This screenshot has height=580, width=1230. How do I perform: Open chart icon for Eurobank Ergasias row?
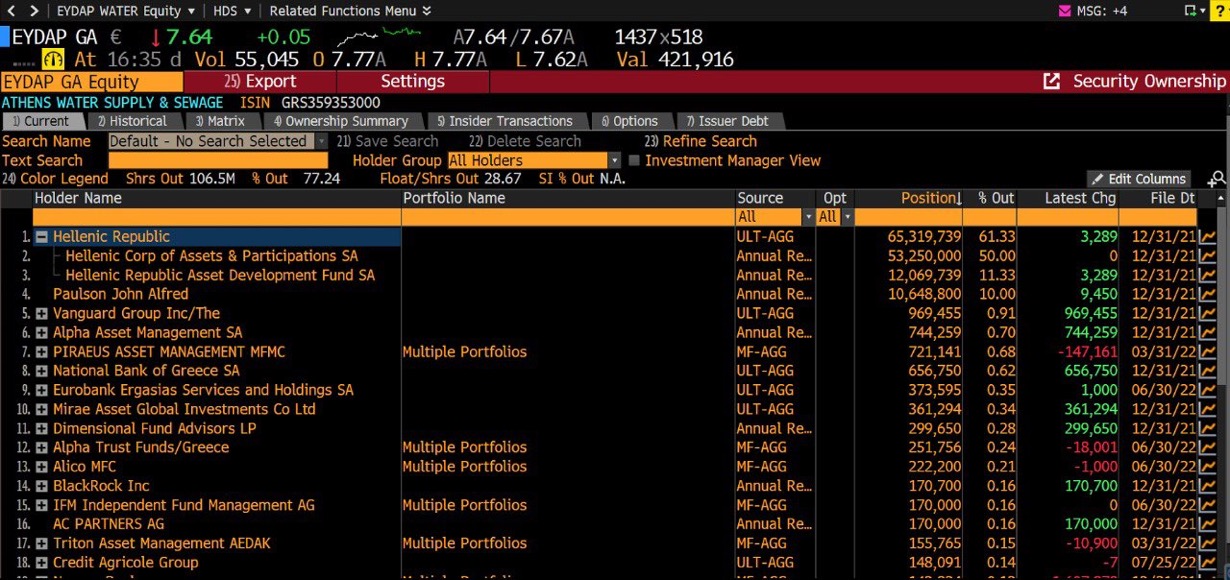[1208, 390]
